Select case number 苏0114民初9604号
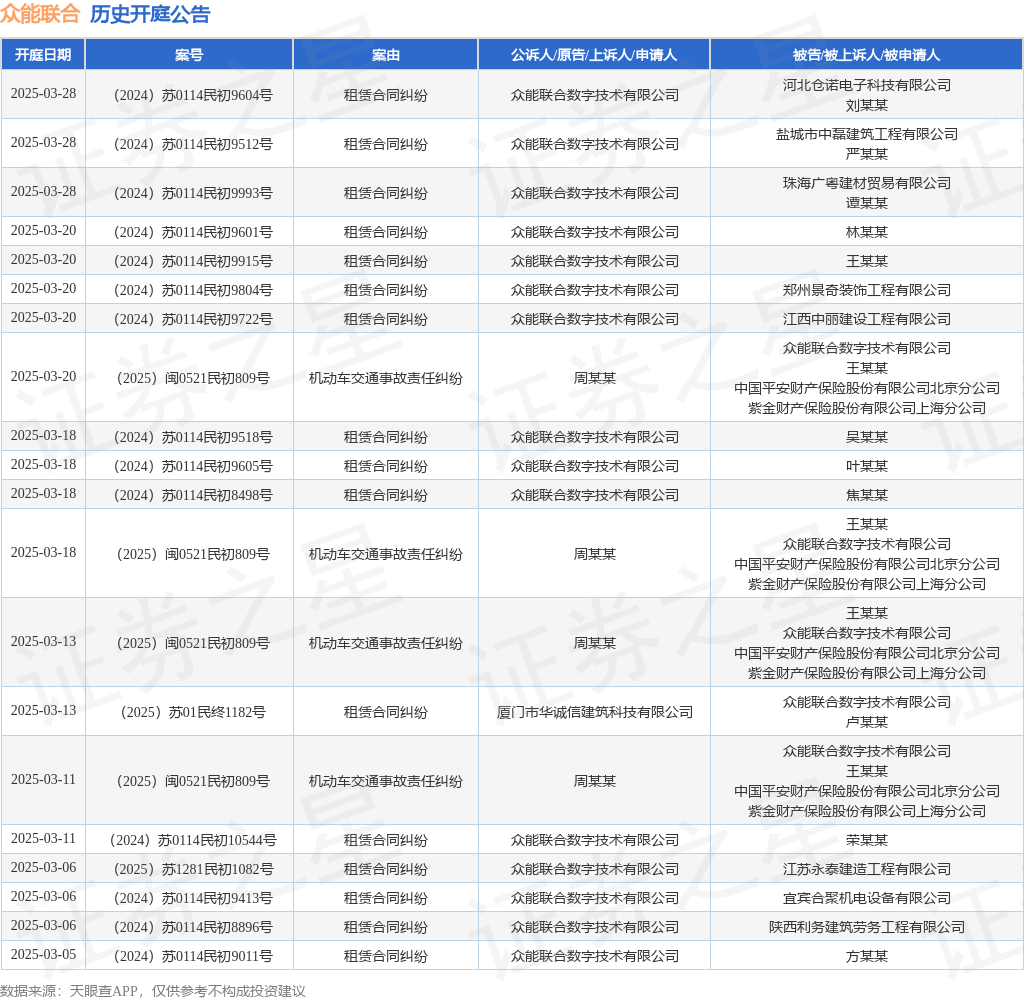 pos(193,95)
